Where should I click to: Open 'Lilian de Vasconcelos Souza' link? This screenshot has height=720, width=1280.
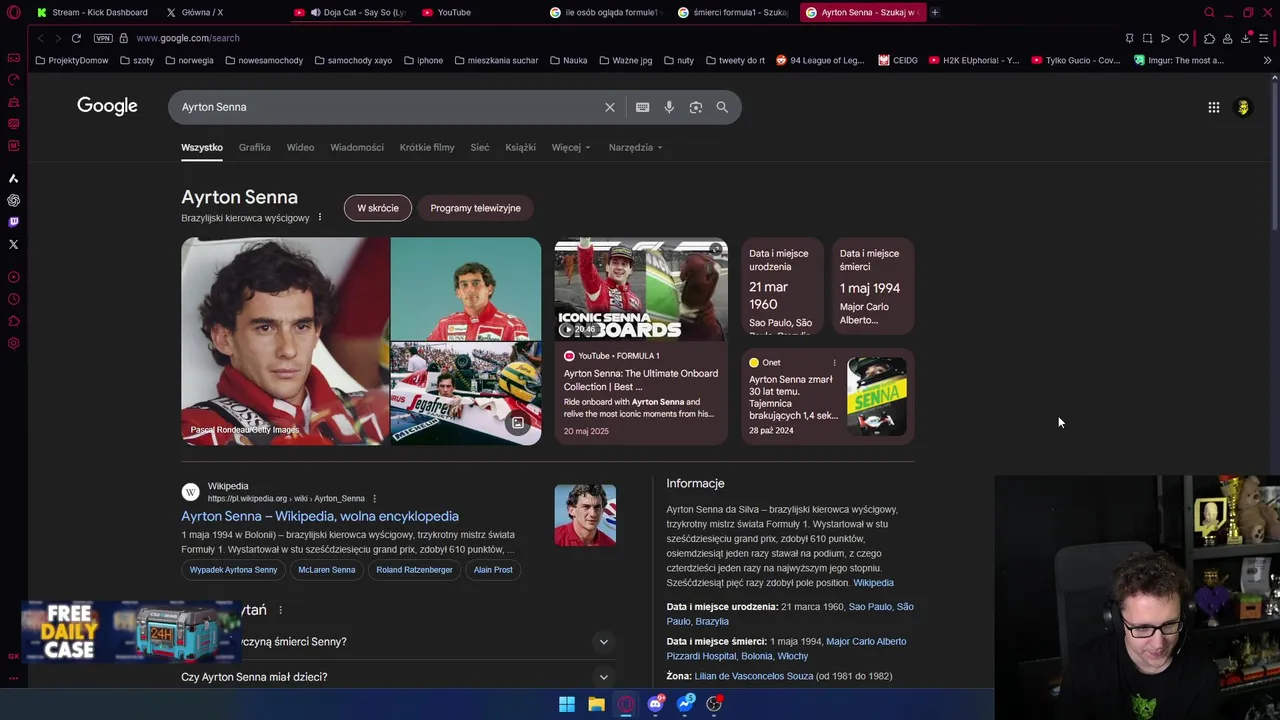coord(753,676)
